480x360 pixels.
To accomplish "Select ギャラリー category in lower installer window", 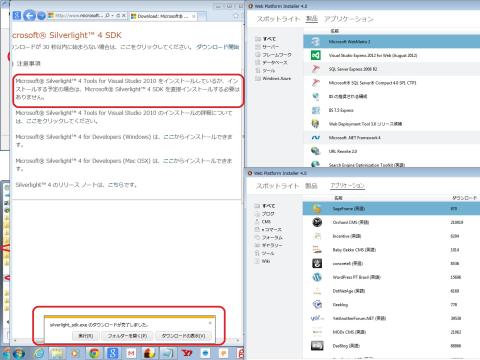I will 272,245.
